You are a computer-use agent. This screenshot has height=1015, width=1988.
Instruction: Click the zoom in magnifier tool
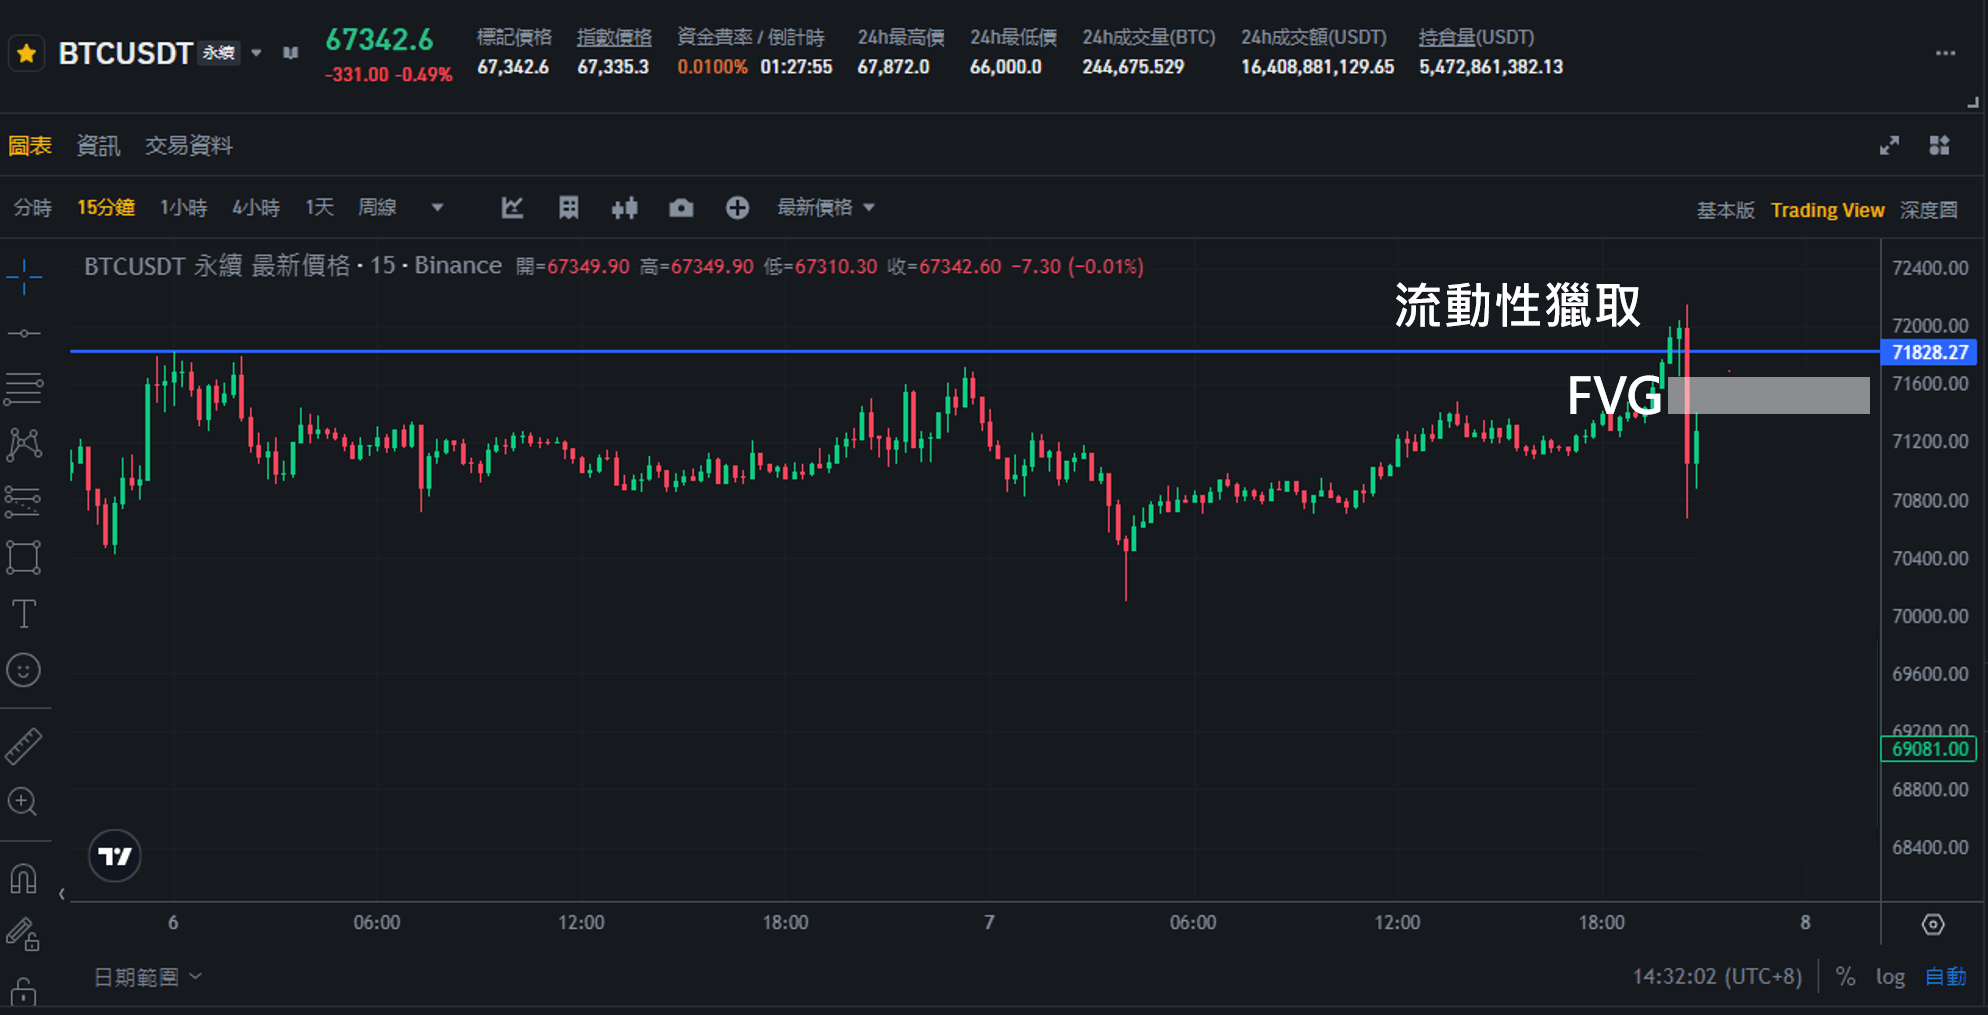coord(24,802)
